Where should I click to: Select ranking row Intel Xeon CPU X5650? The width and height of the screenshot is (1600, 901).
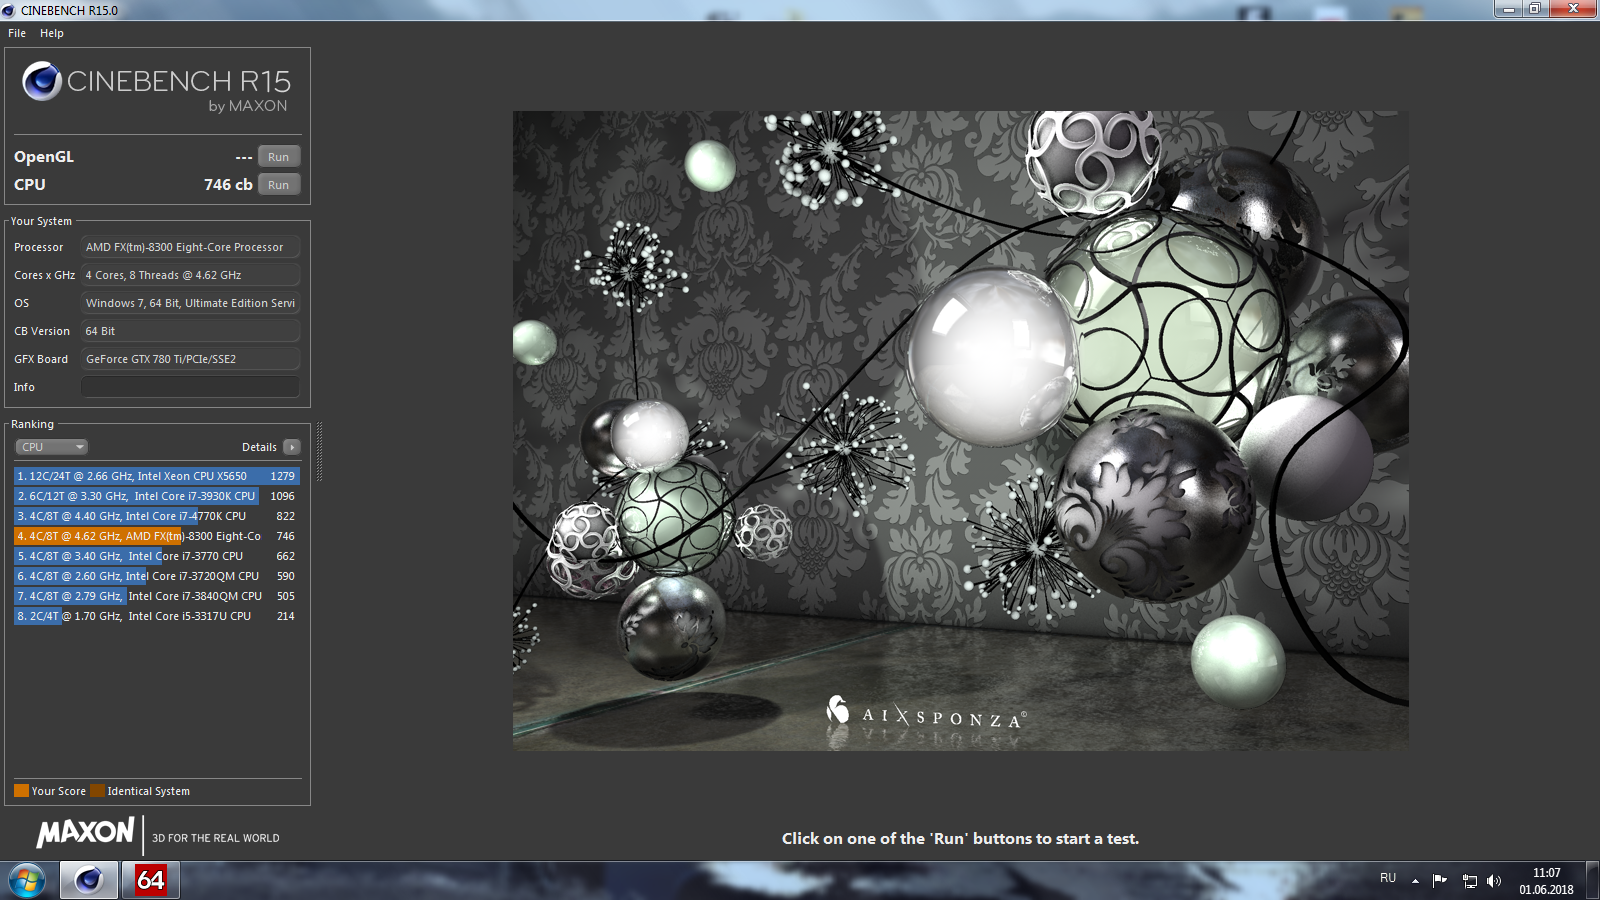[157, 476]
